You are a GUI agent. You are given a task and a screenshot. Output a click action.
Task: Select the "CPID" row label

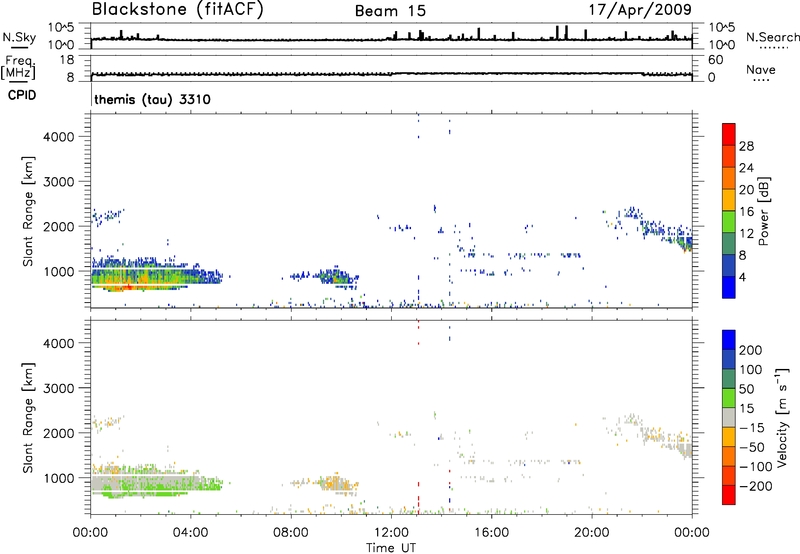(22, 95)
